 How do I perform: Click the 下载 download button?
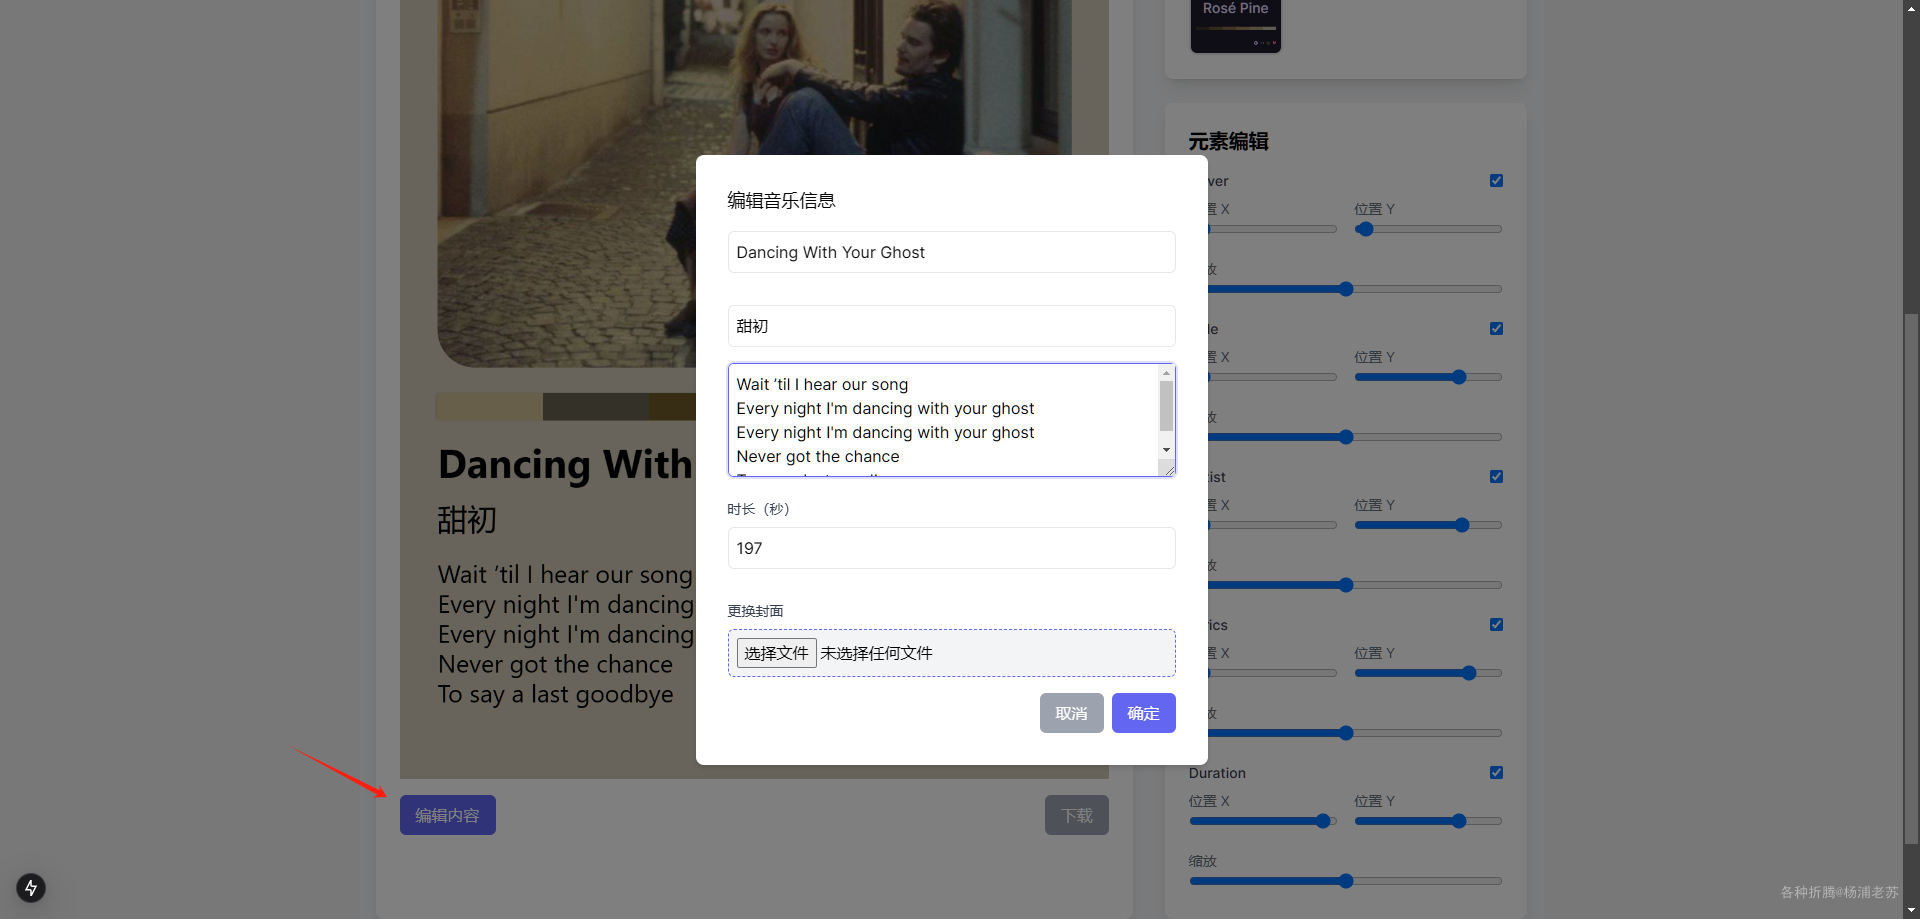(x=1077, y=815)
